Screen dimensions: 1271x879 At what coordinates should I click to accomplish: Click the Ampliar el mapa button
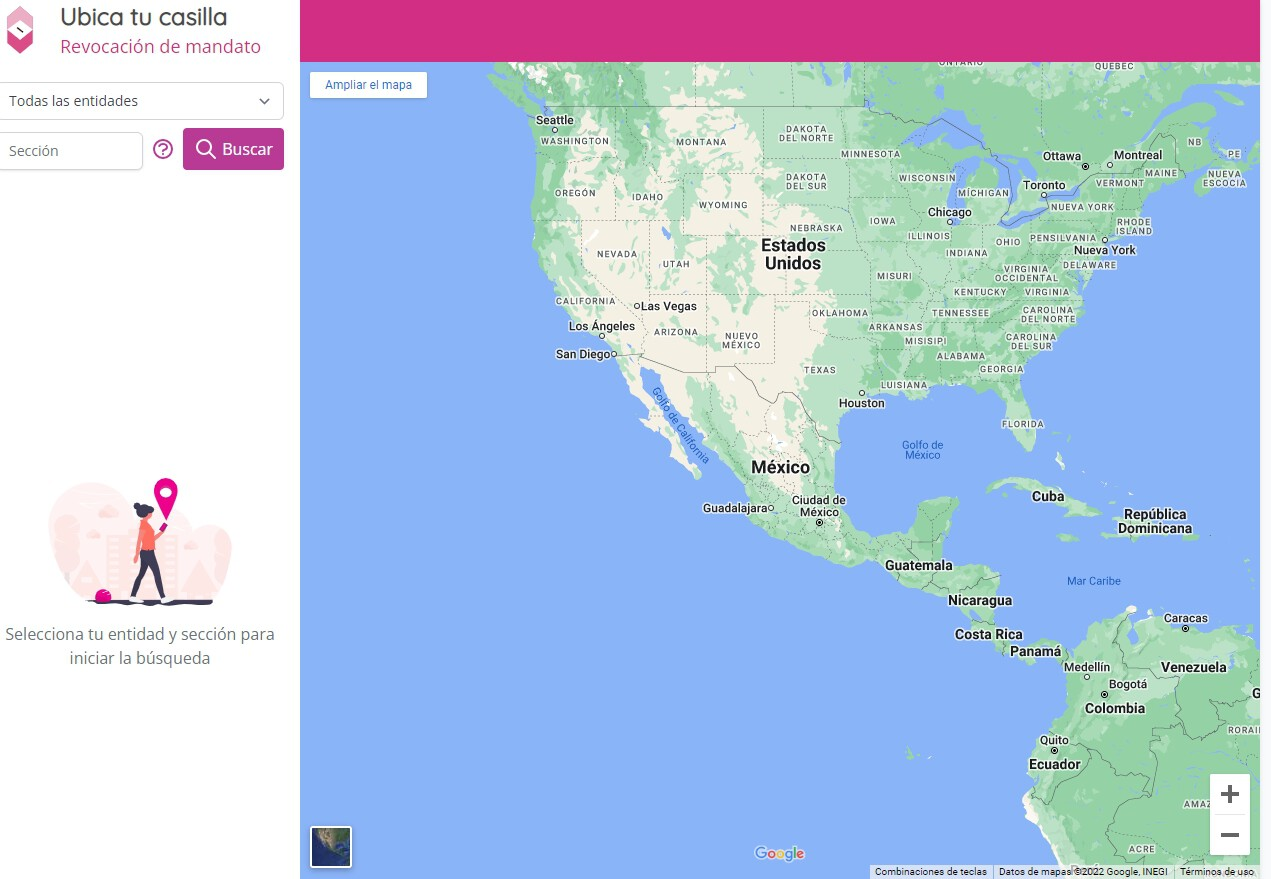(x=368, y=85)
